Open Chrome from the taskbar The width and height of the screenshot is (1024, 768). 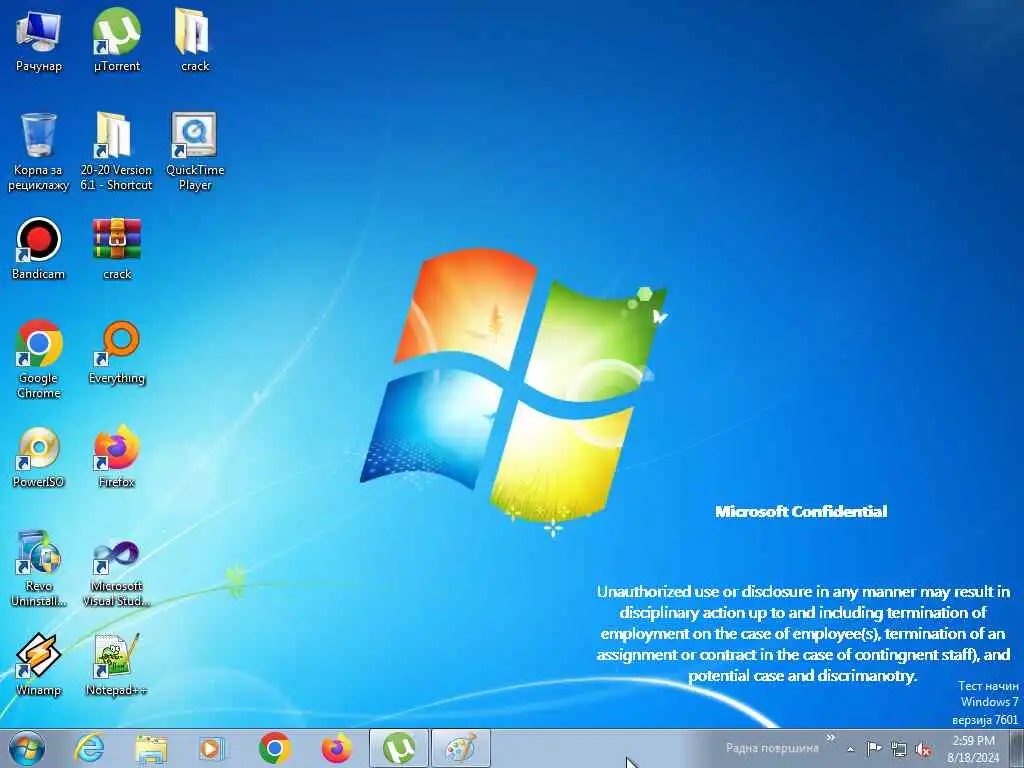tap(274, 748)
